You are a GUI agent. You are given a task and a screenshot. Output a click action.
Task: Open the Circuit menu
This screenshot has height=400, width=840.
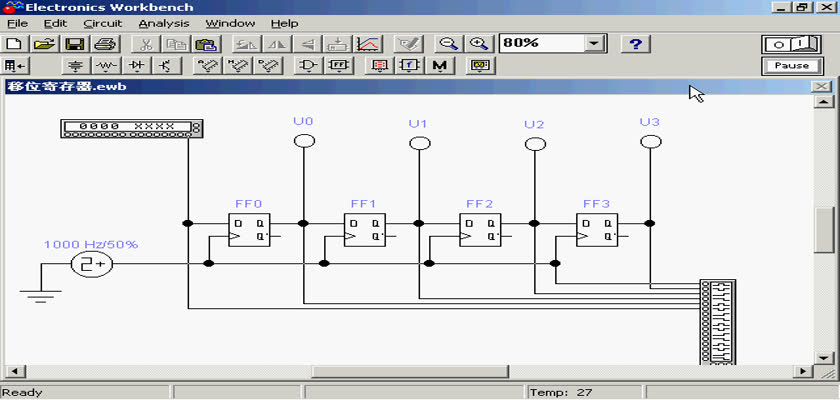coord(103,23)
